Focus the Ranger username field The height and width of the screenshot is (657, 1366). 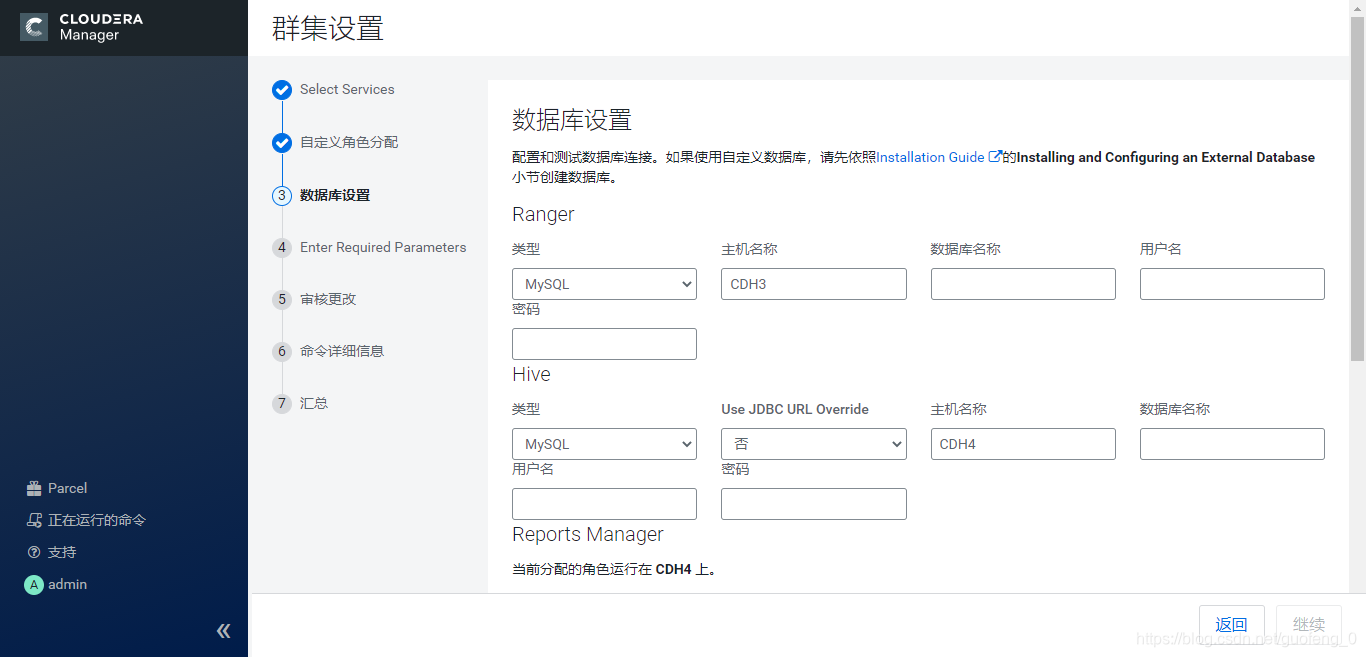pos(1232,284)
